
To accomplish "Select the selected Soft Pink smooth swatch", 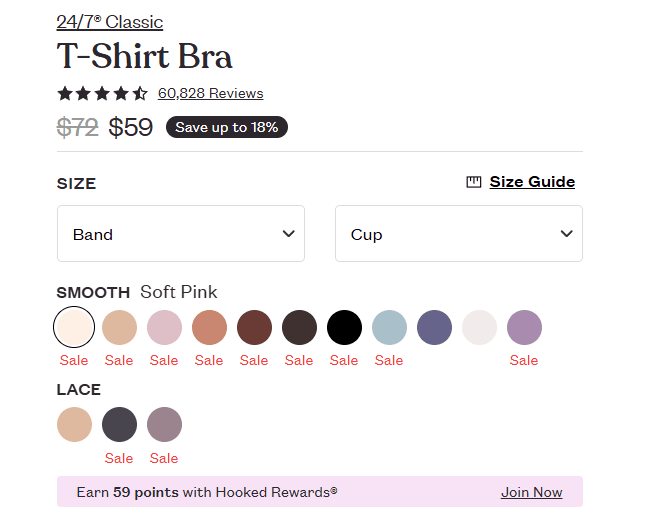I will coord(74,327).
